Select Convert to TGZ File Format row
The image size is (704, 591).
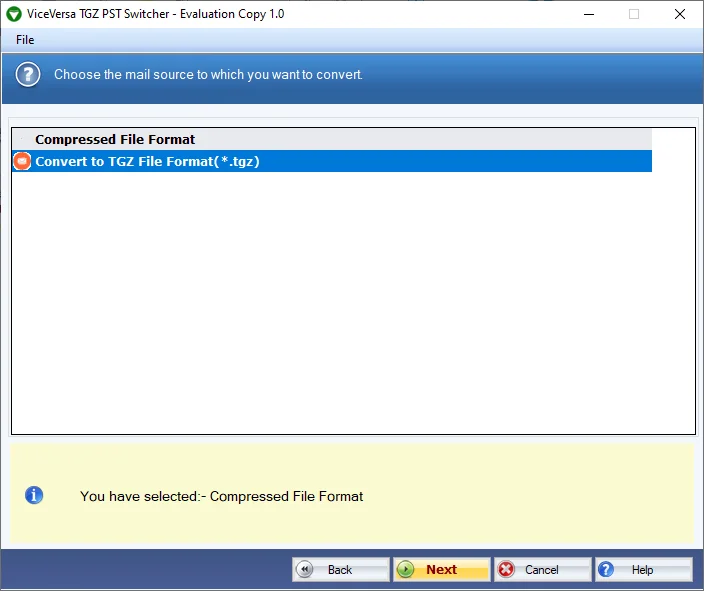(x=332, y=161)
